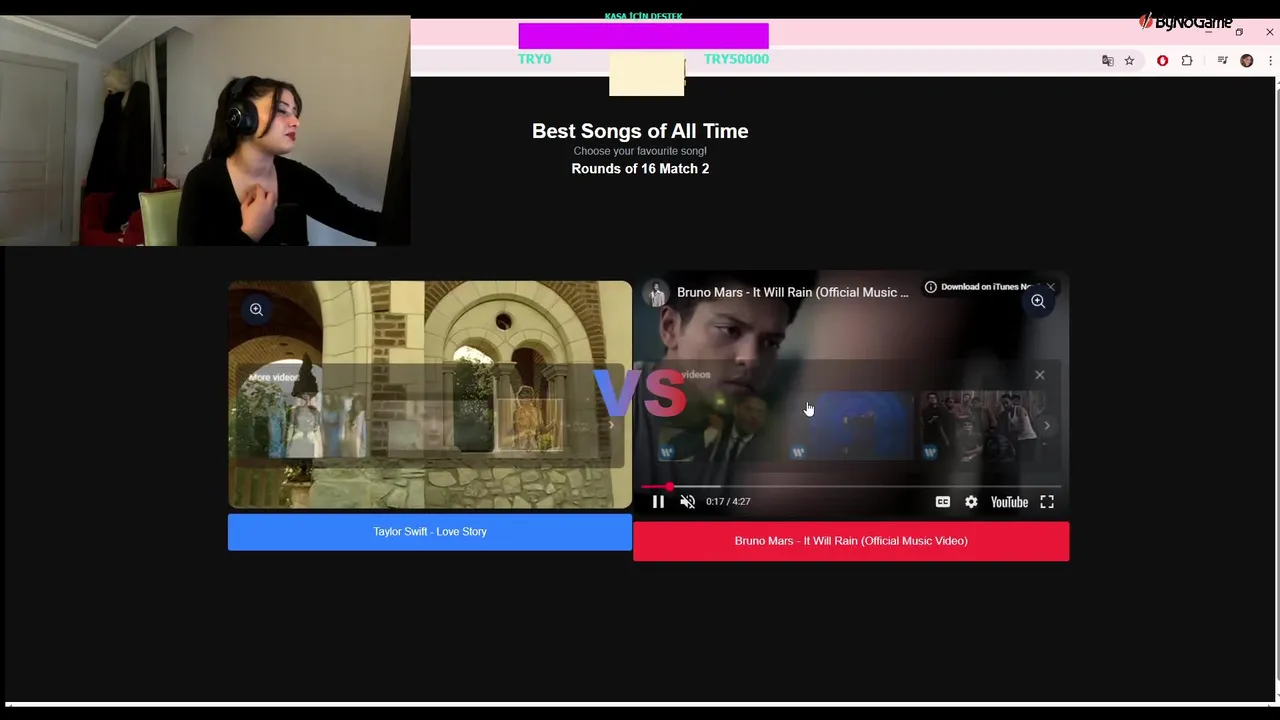Open the group-of-people suggested video thumbnail
Image resolution: width=1280 pixels, height=720 pixels.
pos(982,426)
